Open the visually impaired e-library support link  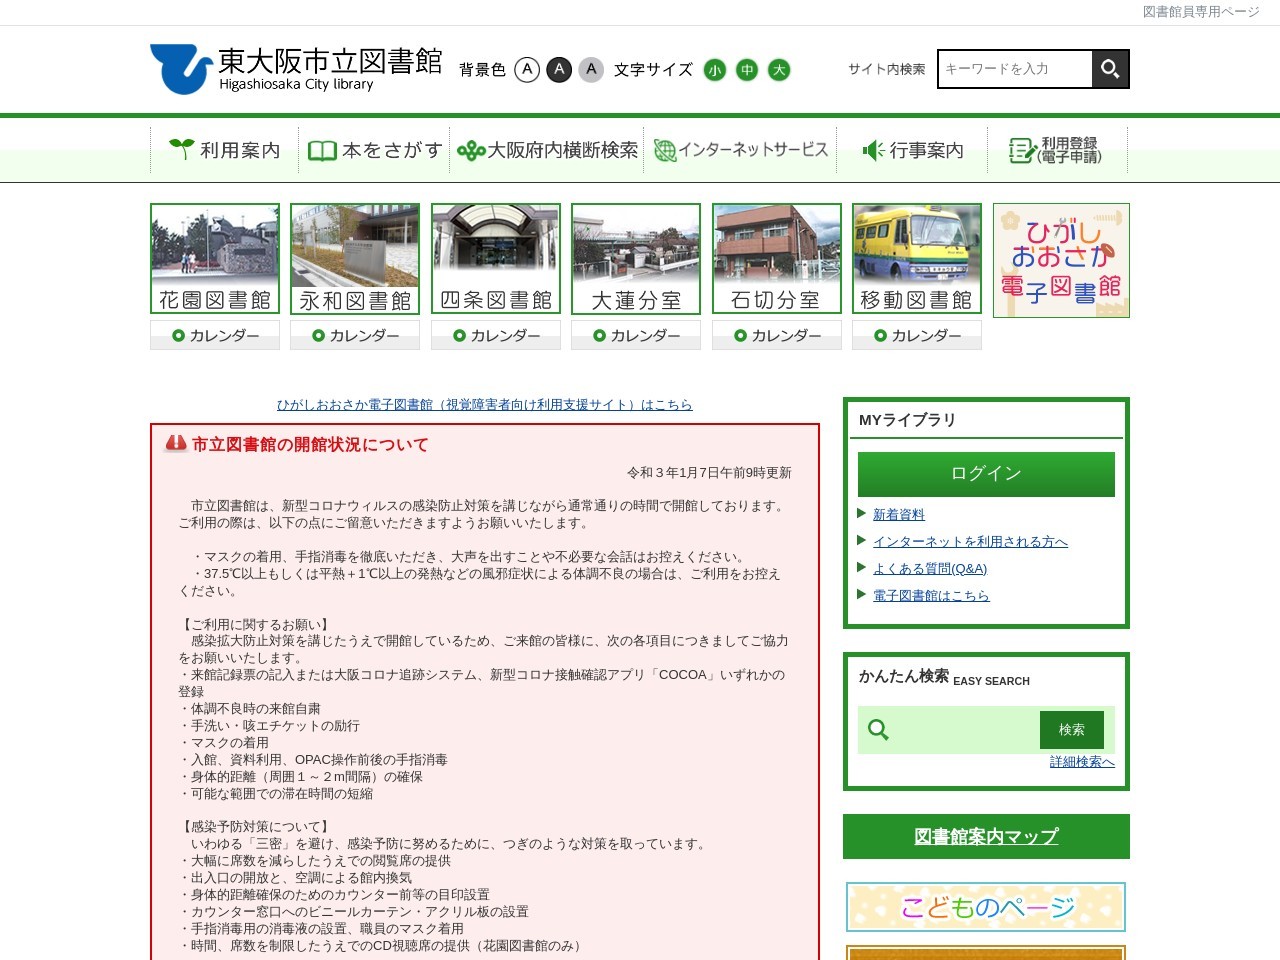[485, 405]
